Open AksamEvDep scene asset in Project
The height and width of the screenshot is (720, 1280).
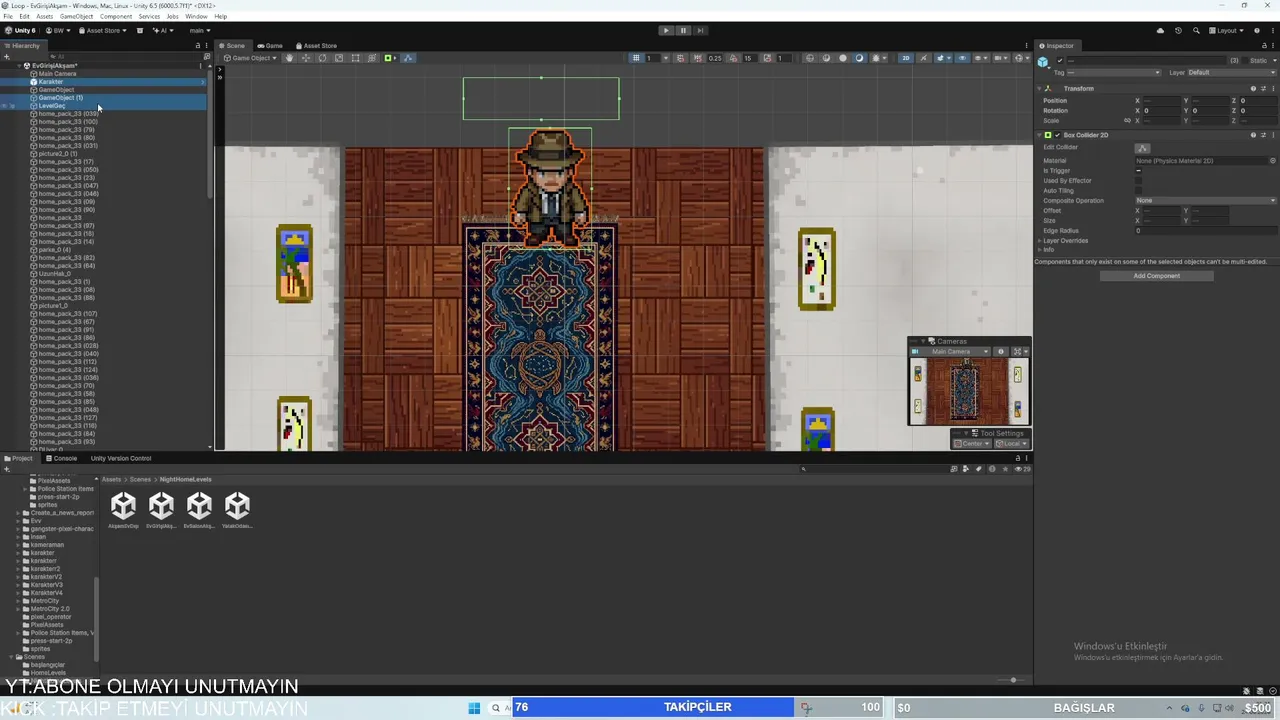tap(123, 510)
